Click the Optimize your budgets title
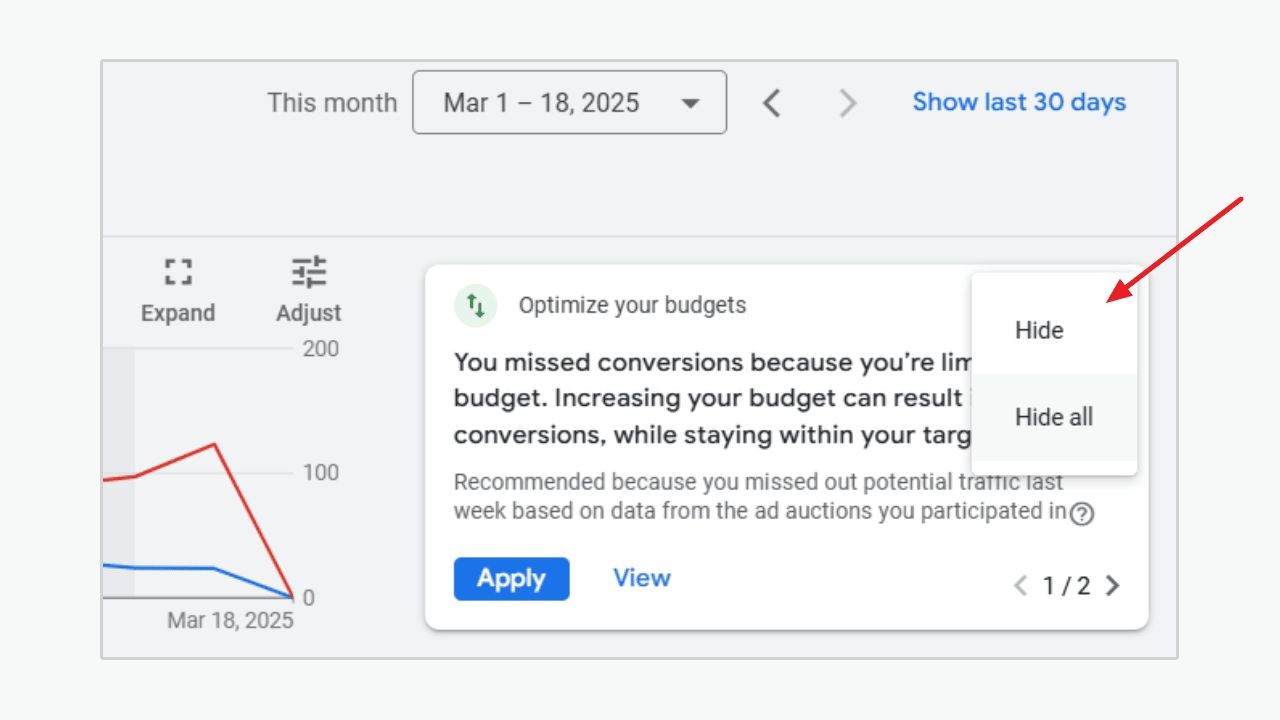1280x720 pixels. coord(632,305)
